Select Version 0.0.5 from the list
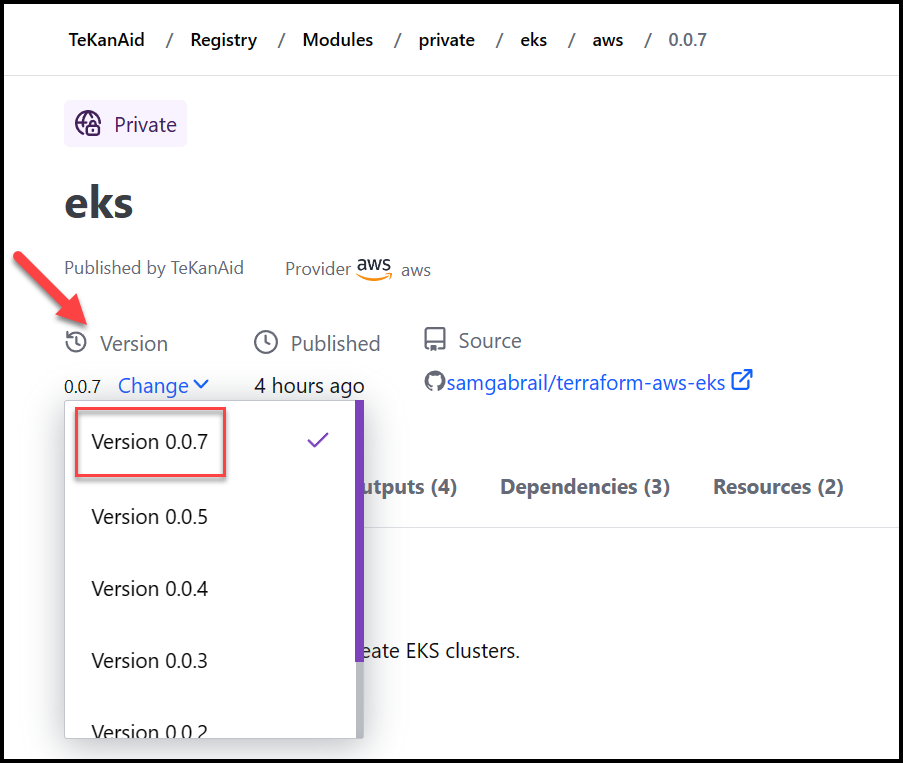Image resolution: width=903 pixels, height=763 pixels. point(149,517)
